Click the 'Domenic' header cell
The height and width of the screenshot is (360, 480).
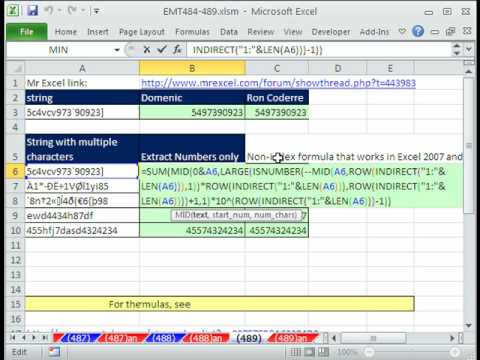coord(192,98)
